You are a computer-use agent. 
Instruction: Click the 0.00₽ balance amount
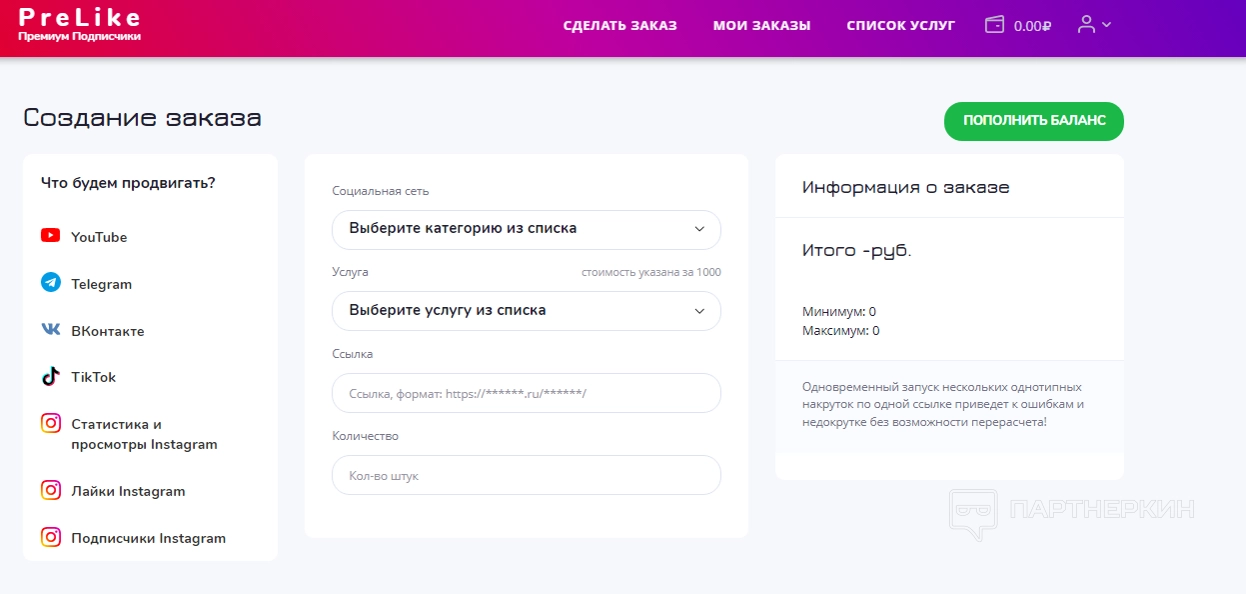click(1032, 27)
